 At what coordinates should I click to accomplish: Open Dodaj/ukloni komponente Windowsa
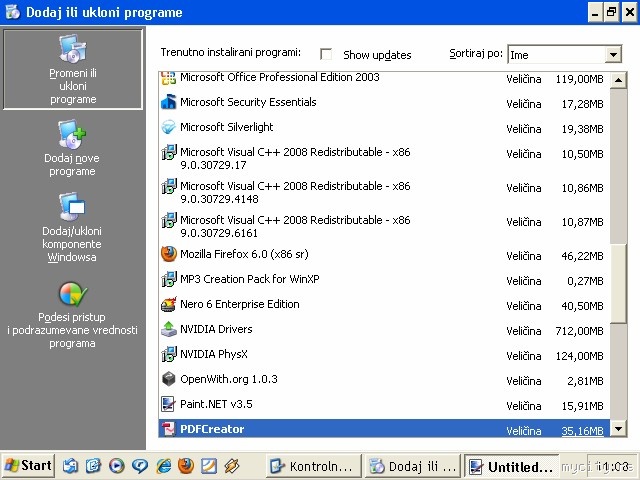click(x=72, y=228)
